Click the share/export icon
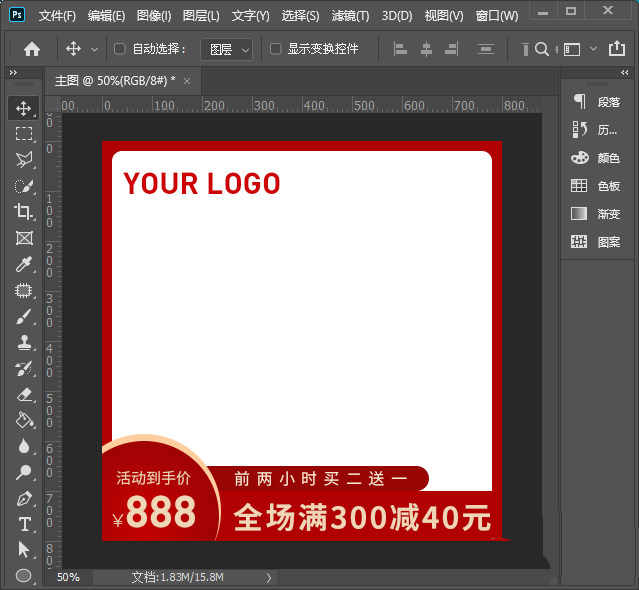The width and height of the screenshot is (639, 590). tap(617, 48)
